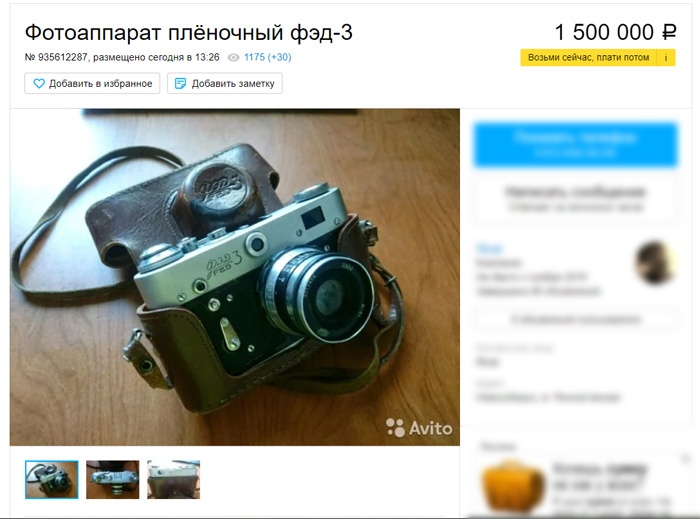Click the orange bag ad image

tap(513, 487)
